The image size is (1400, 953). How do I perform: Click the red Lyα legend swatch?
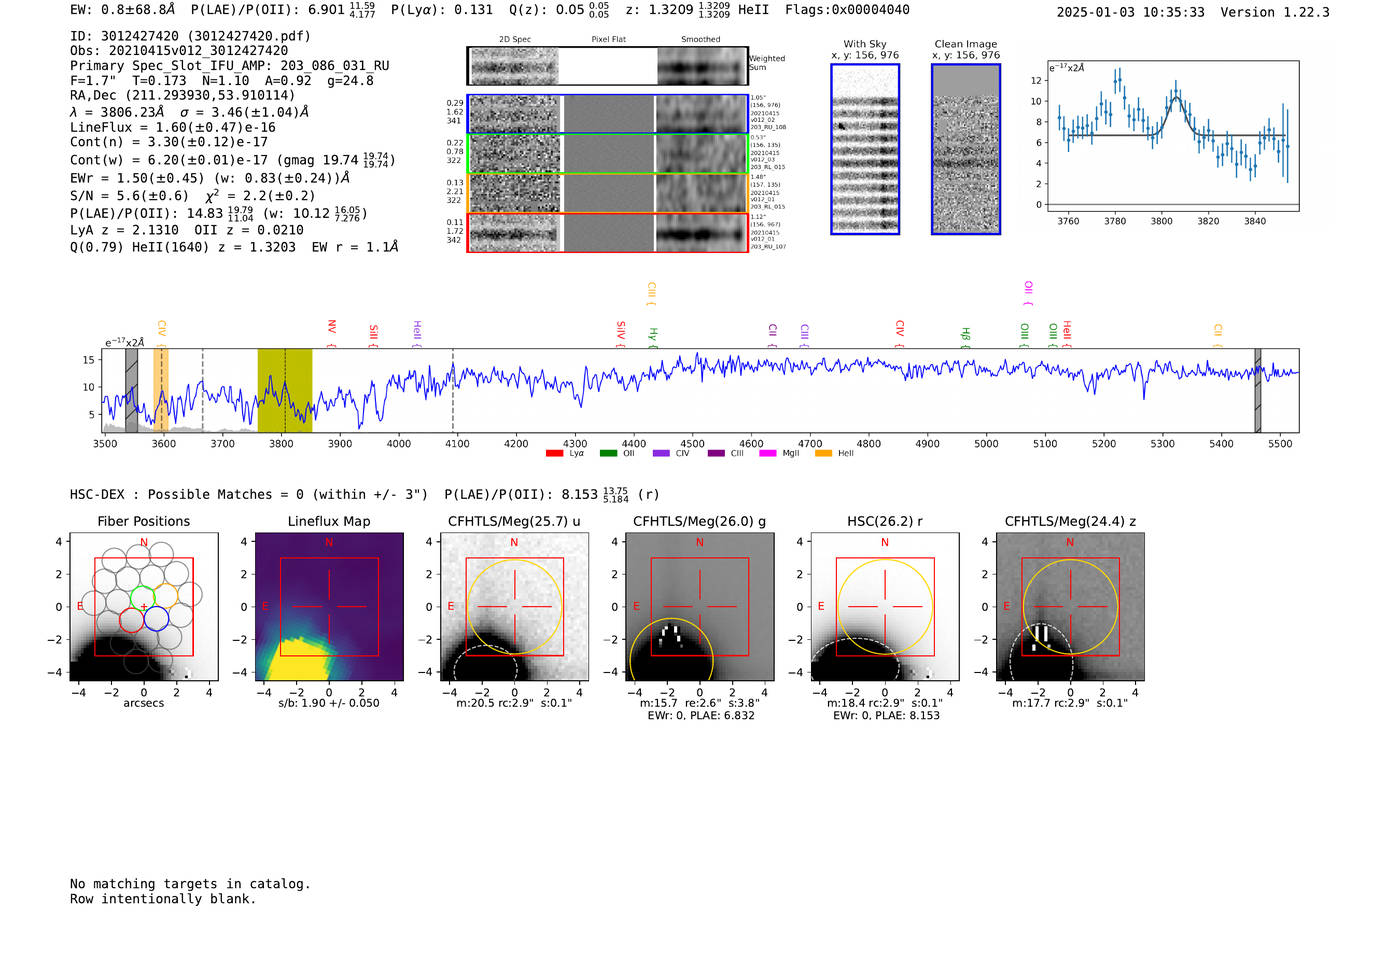tap(554, 454)
